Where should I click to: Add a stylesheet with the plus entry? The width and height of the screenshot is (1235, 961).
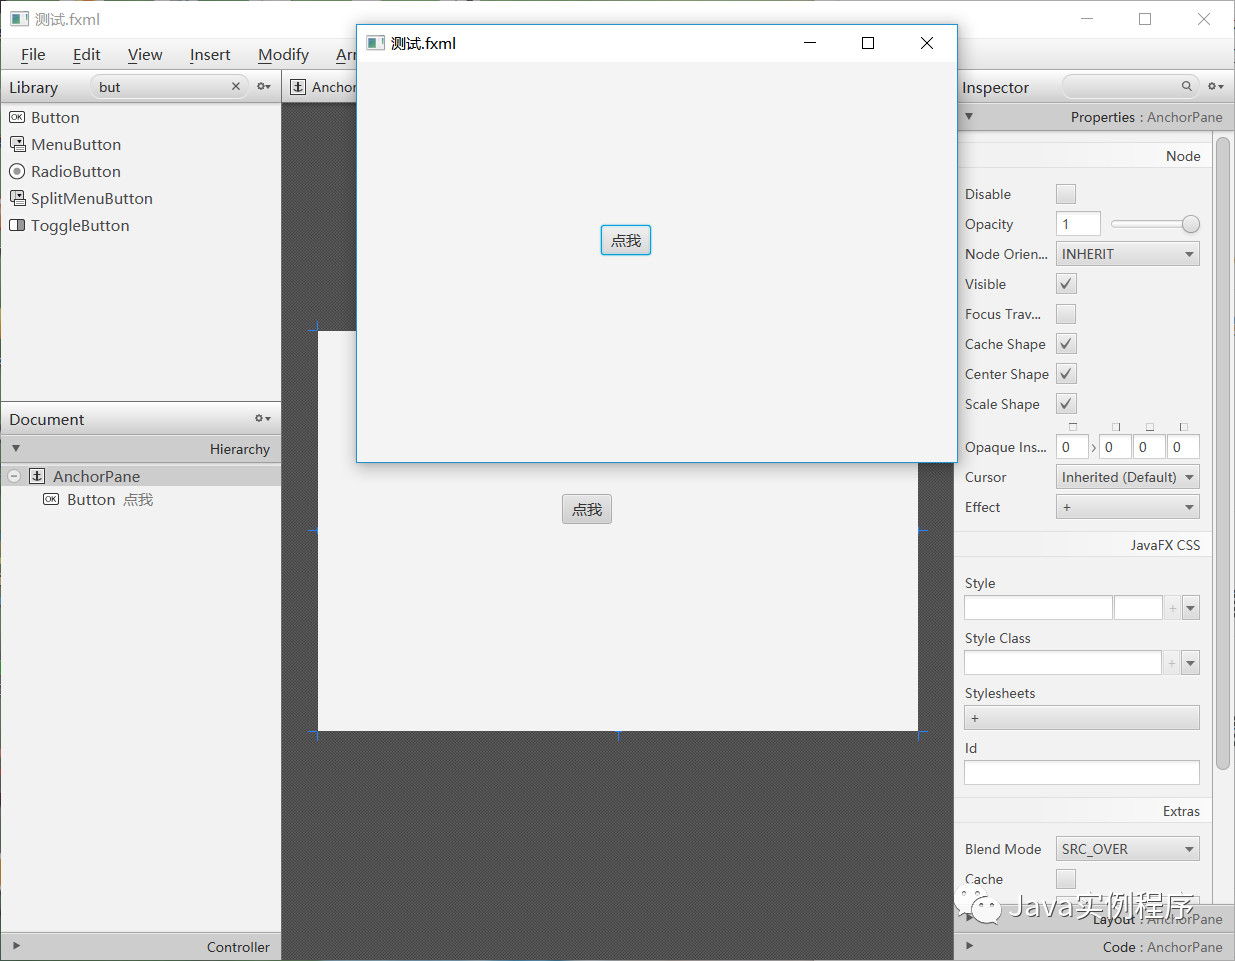tap(975, 717)
